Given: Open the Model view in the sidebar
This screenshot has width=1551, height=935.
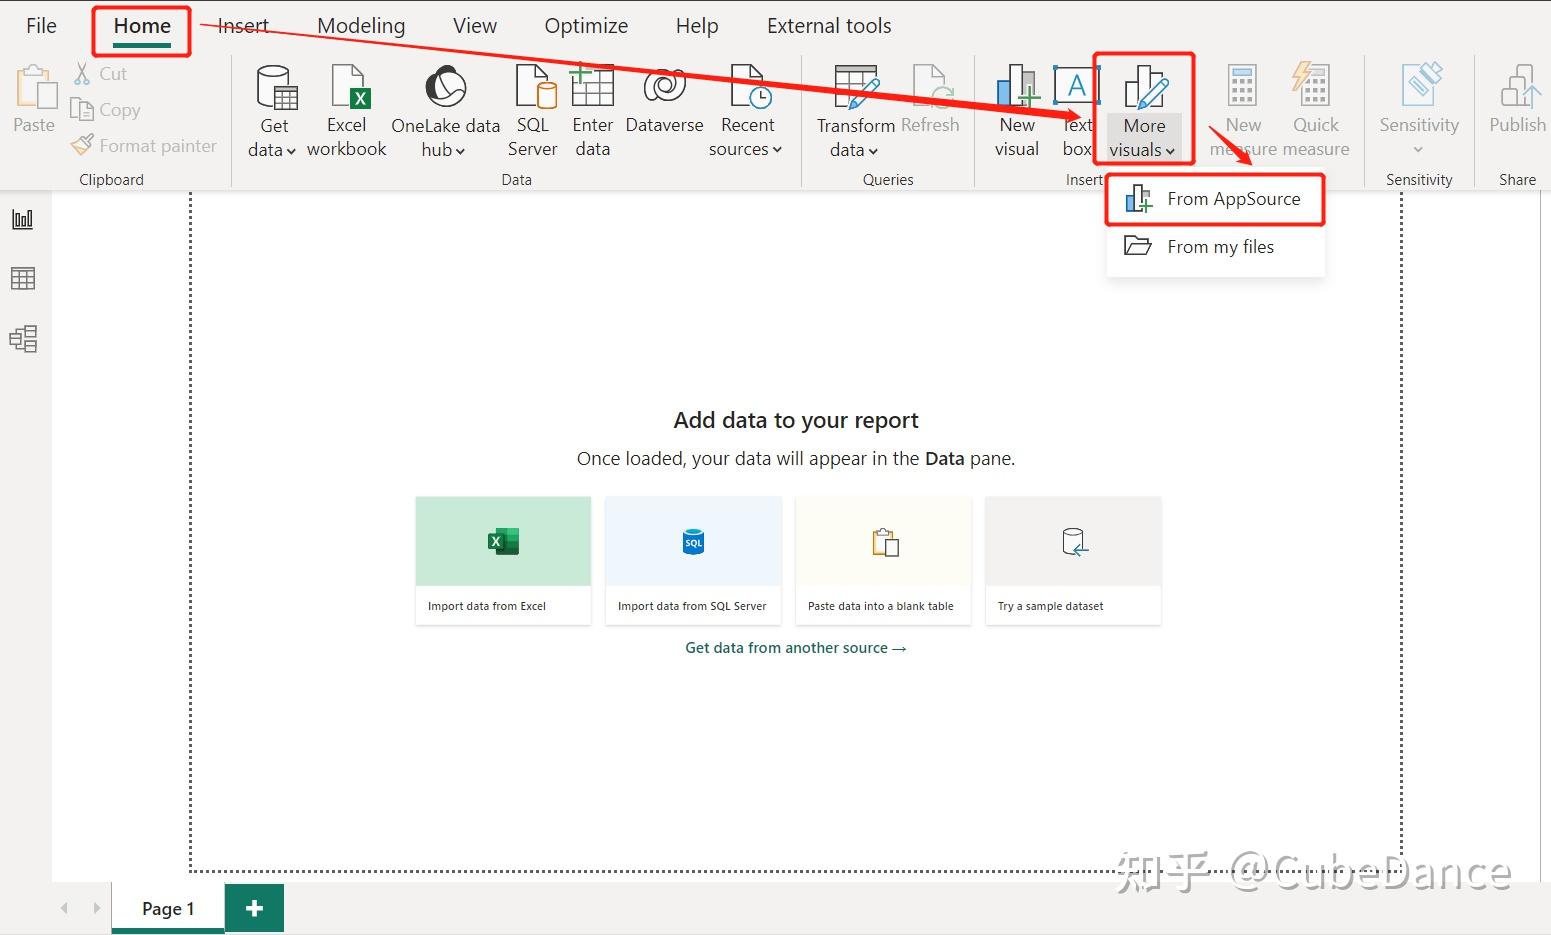Looking at the screenshot, I should click(23, 339).
